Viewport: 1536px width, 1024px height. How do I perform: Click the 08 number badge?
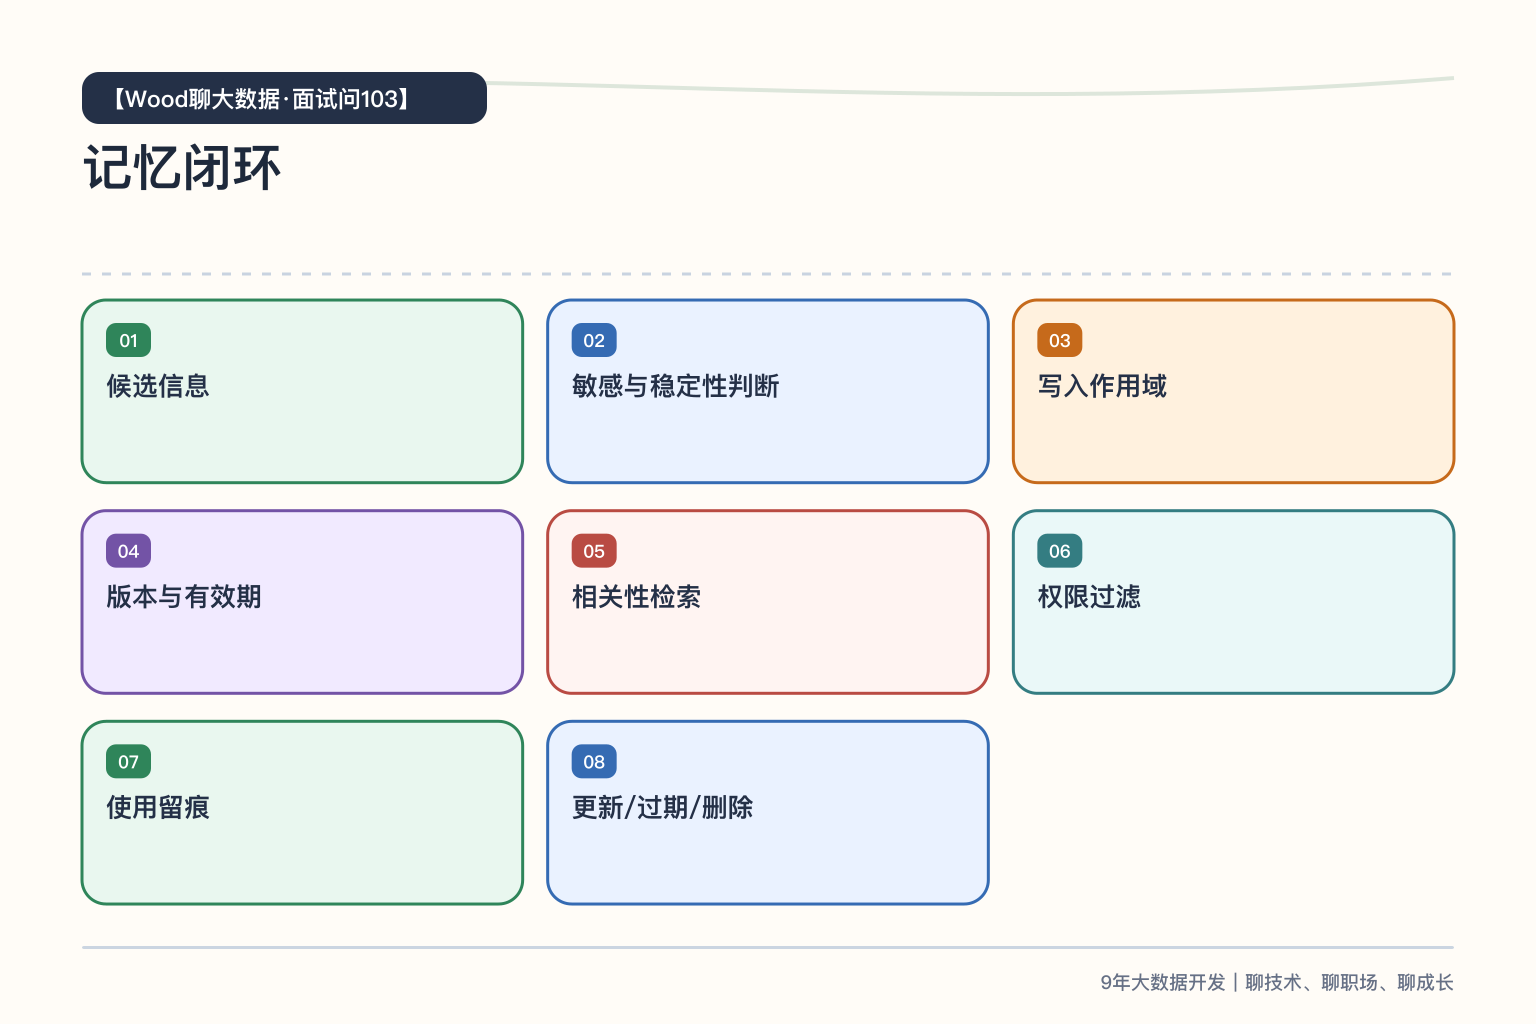tap(594, 762)
